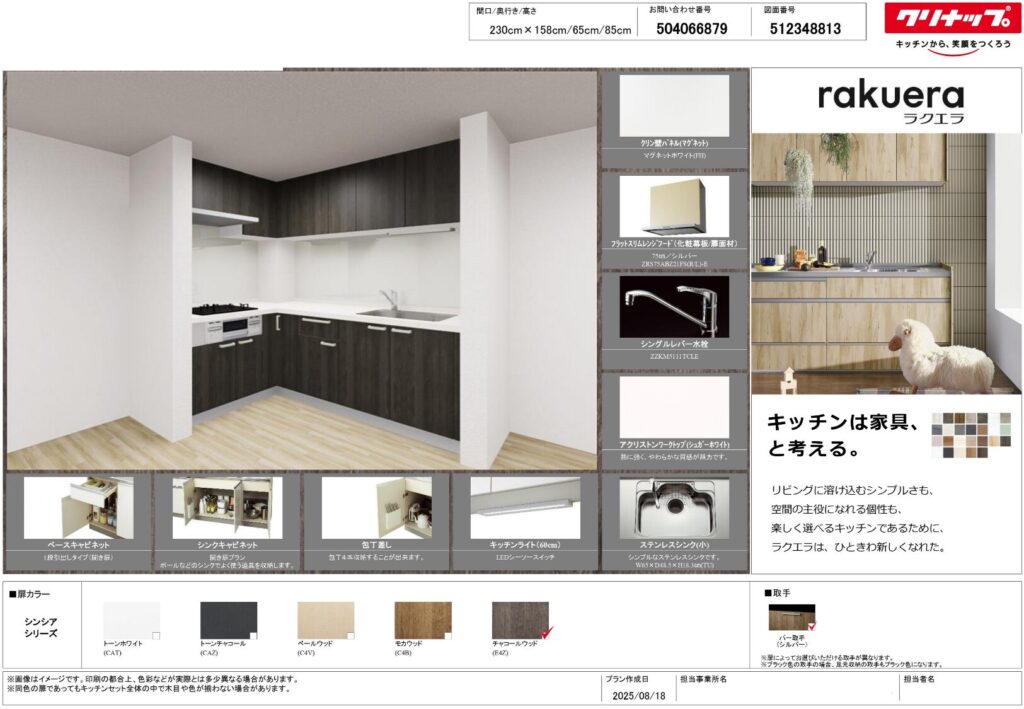
Task: Click the sink cabinet photo
Action: 227,507
